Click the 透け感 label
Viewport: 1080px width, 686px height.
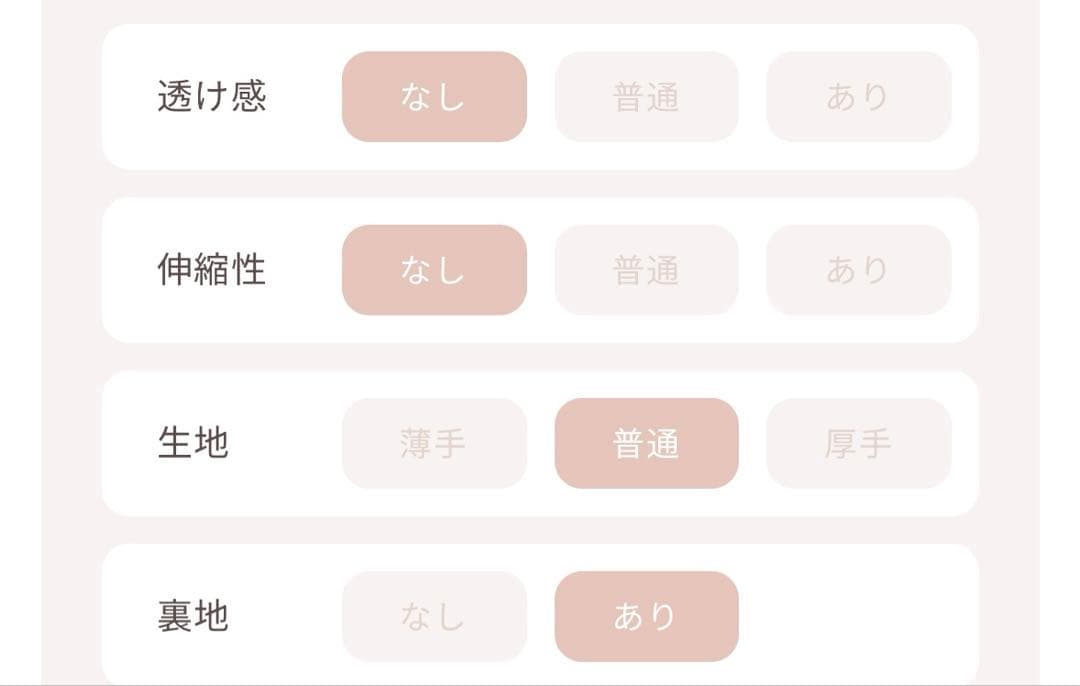pyautogui.click(x=212, y=96)
